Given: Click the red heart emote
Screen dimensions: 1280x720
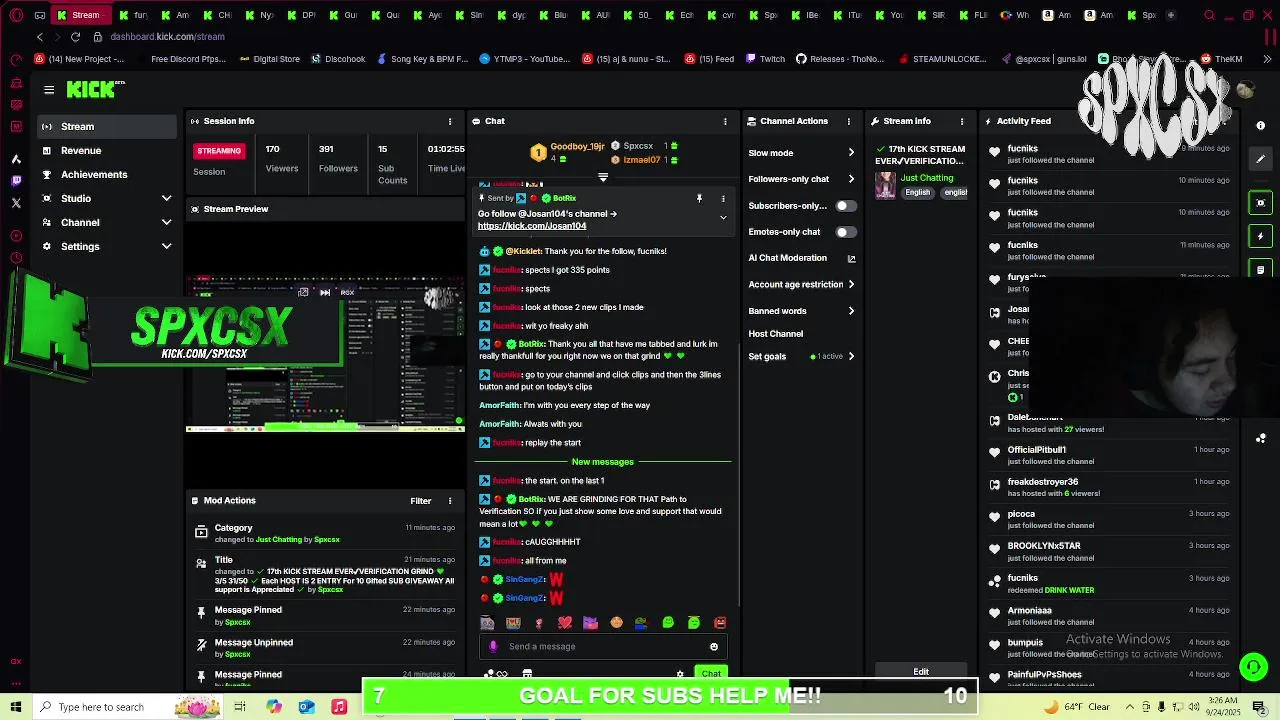Looking at the screenshot, I should [x=565, y=623].
